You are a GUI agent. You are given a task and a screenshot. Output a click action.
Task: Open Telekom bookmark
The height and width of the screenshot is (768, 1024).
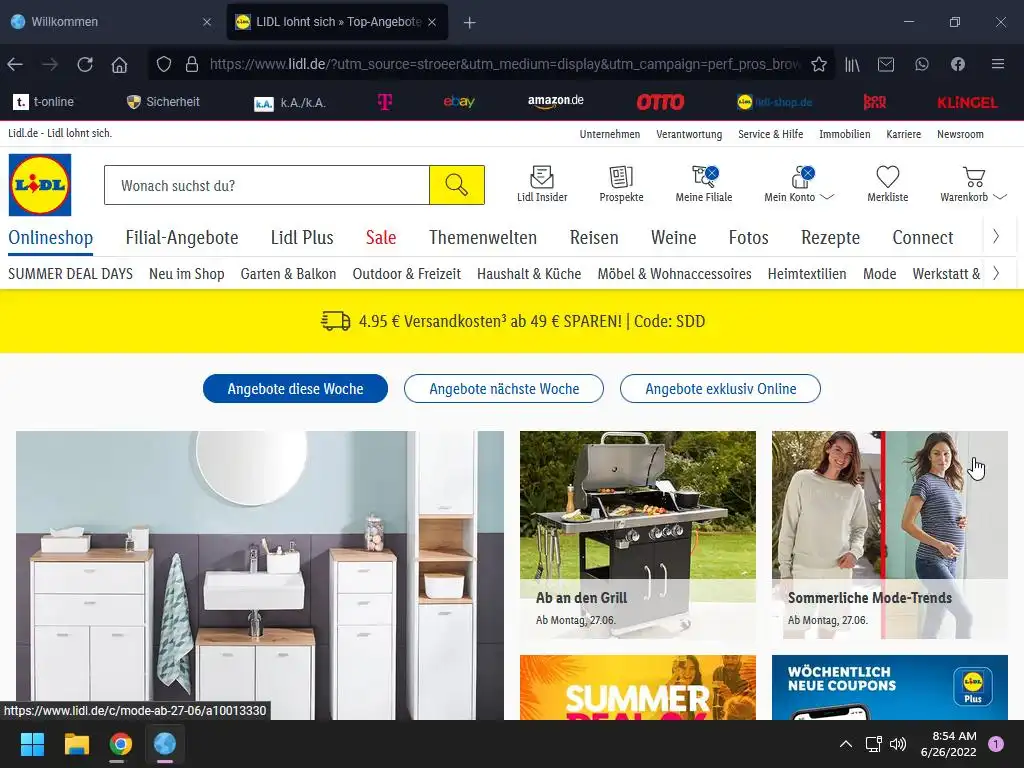point(385,102)
